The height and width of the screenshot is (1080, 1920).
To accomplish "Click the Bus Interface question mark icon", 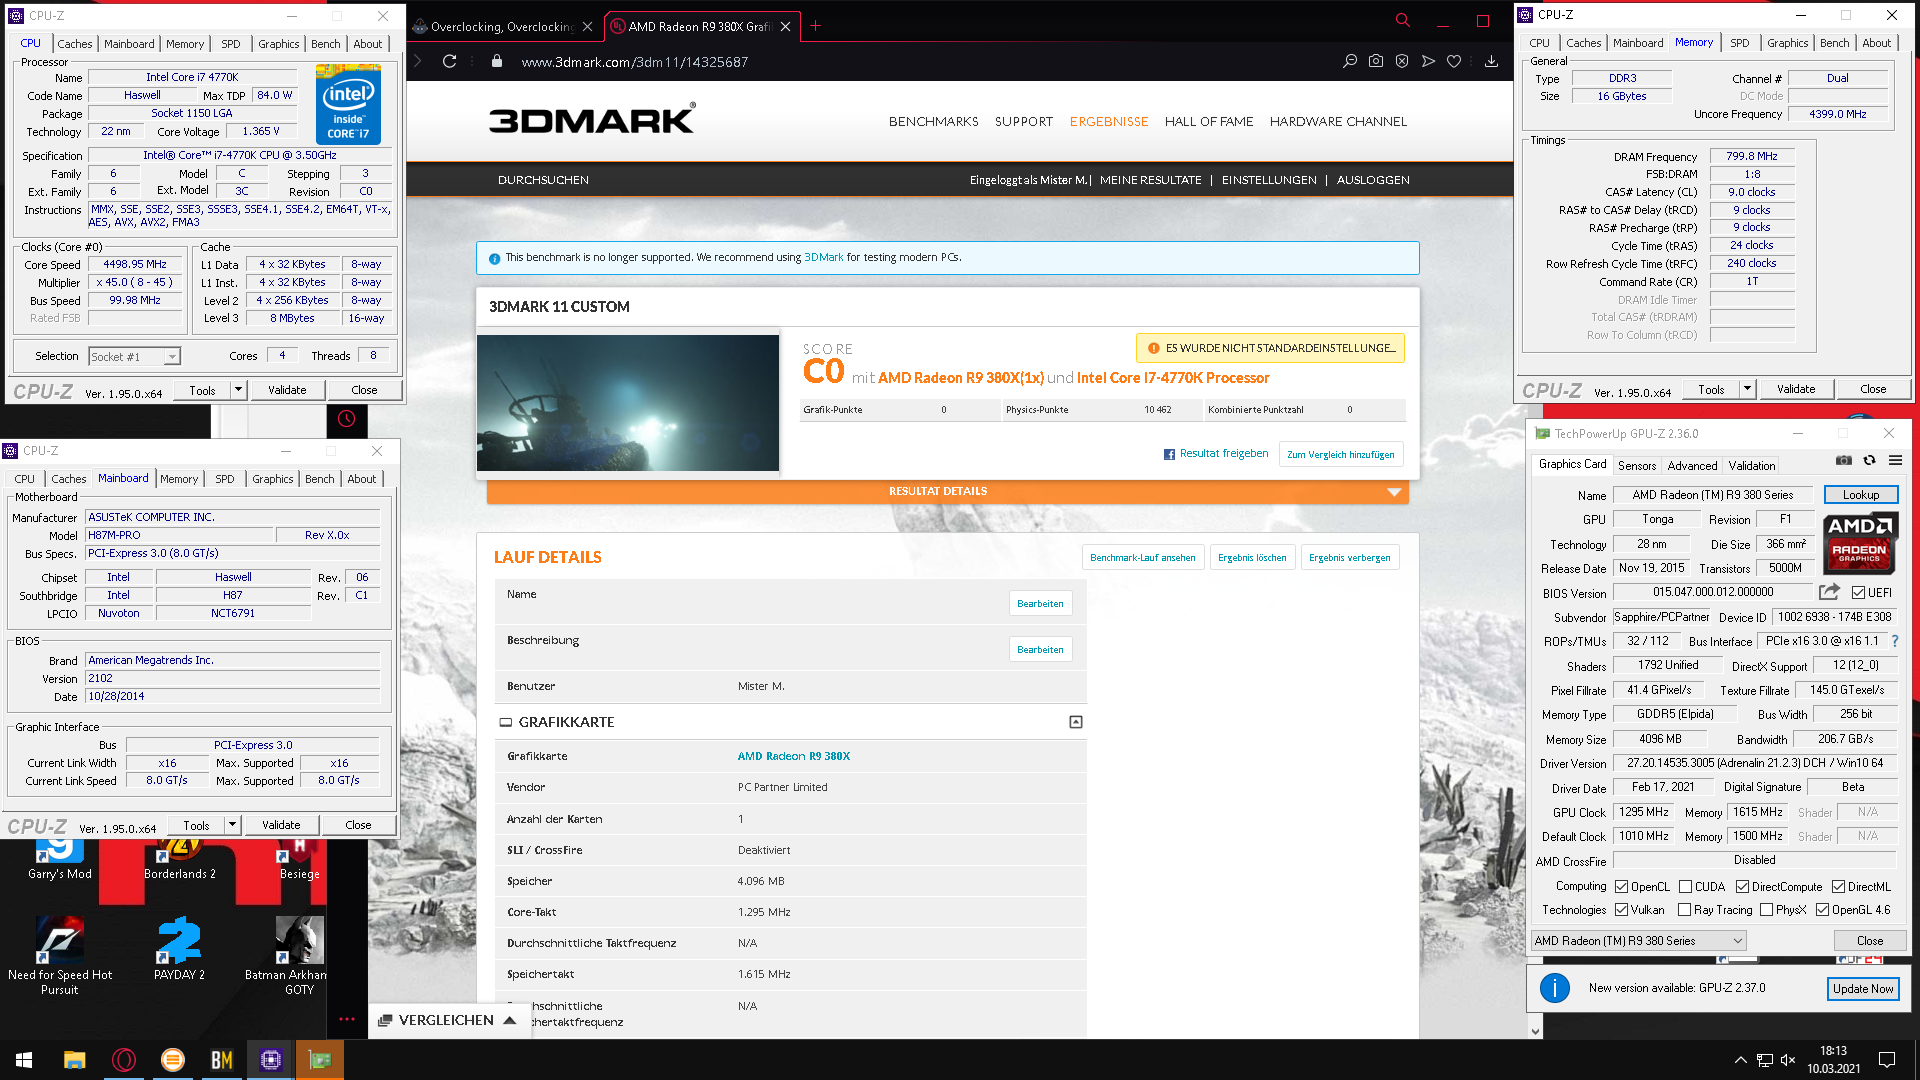I will tap(1894, 641).
